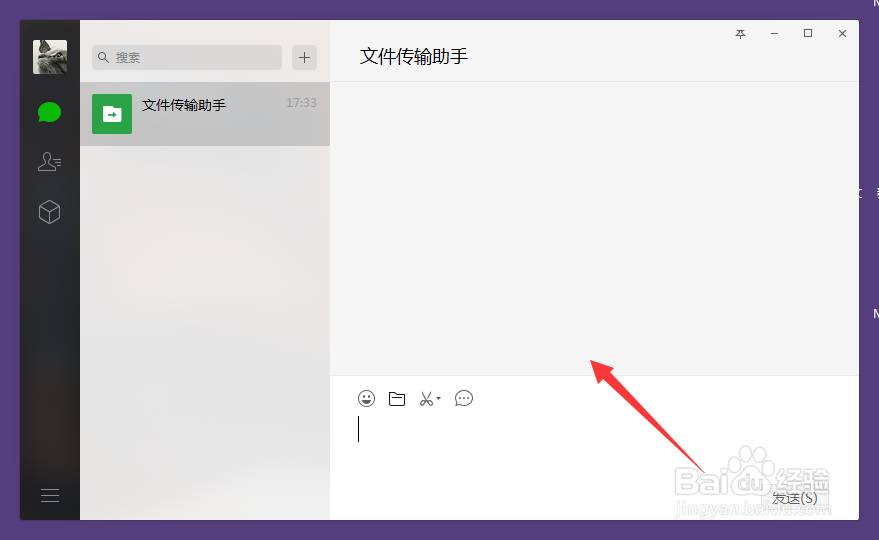
Task: Click the plus button to start a group chat
Action: tap(304, 57)
